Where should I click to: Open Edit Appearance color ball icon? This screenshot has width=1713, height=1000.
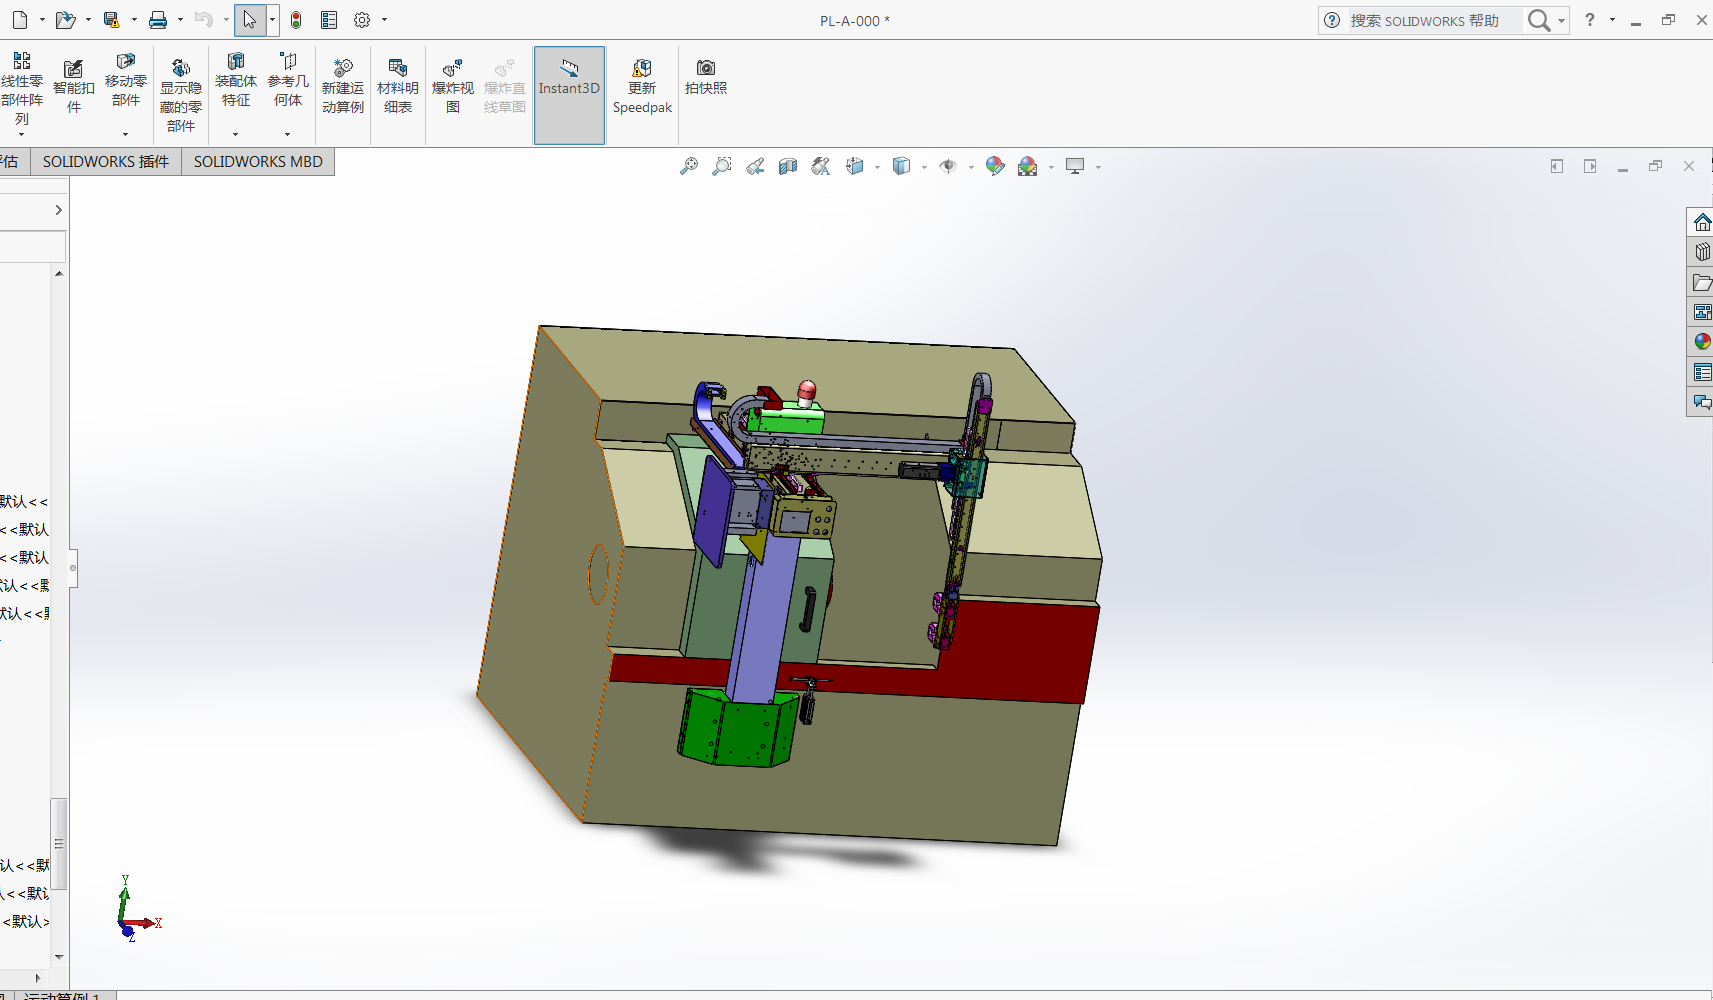(994, 167)
